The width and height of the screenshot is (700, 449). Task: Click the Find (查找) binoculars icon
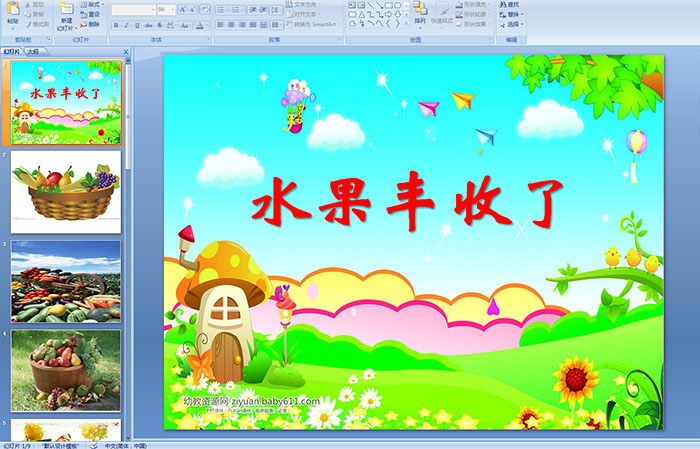503,4
